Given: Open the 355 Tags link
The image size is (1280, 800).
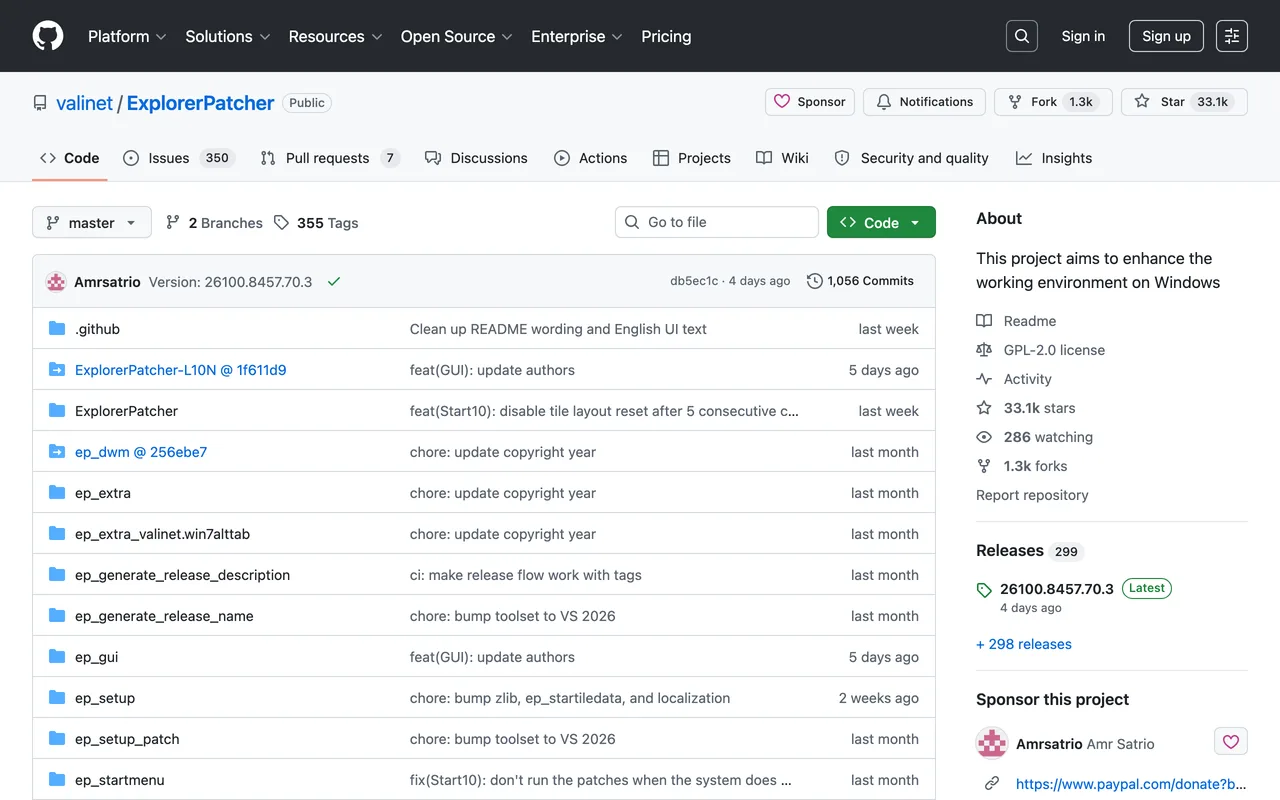Looking at the screenshot, I should pos(316,223).
